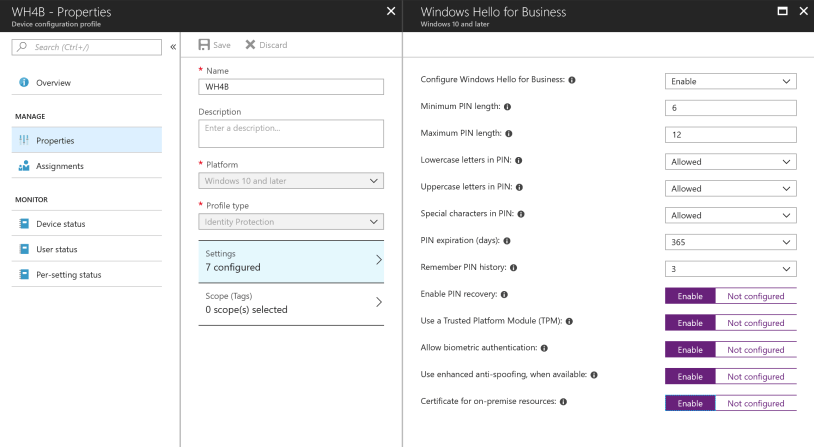Enable Use a Trusted Platform Module (TPM)
The height and width of the screenshot is (447, 814).
pos(690,323)
